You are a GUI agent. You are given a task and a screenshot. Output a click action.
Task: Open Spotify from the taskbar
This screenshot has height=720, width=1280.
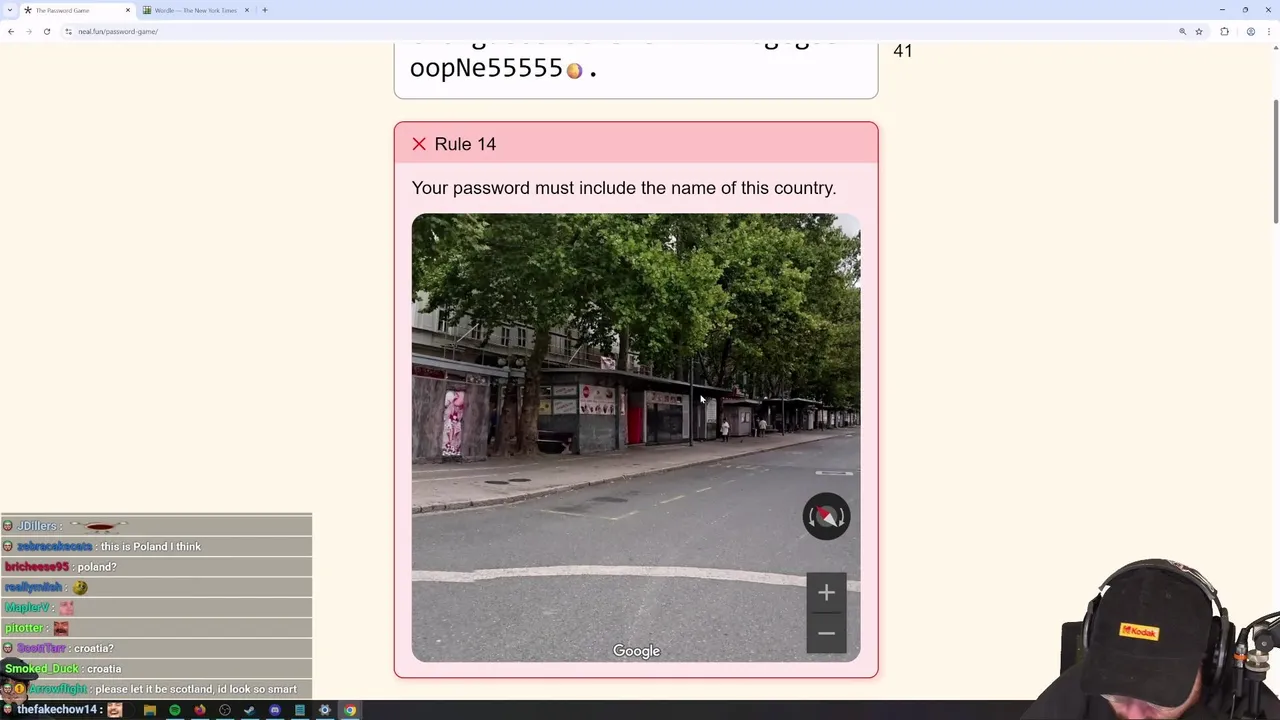tap(175, 710)
